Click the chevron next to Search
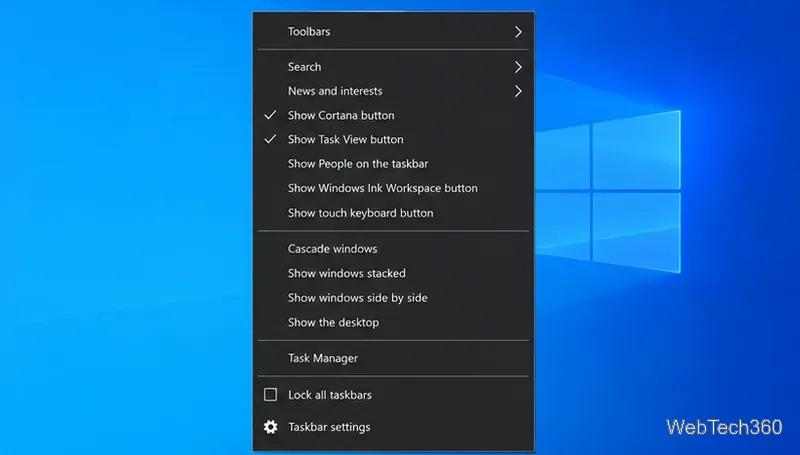 tap(518, 67)
